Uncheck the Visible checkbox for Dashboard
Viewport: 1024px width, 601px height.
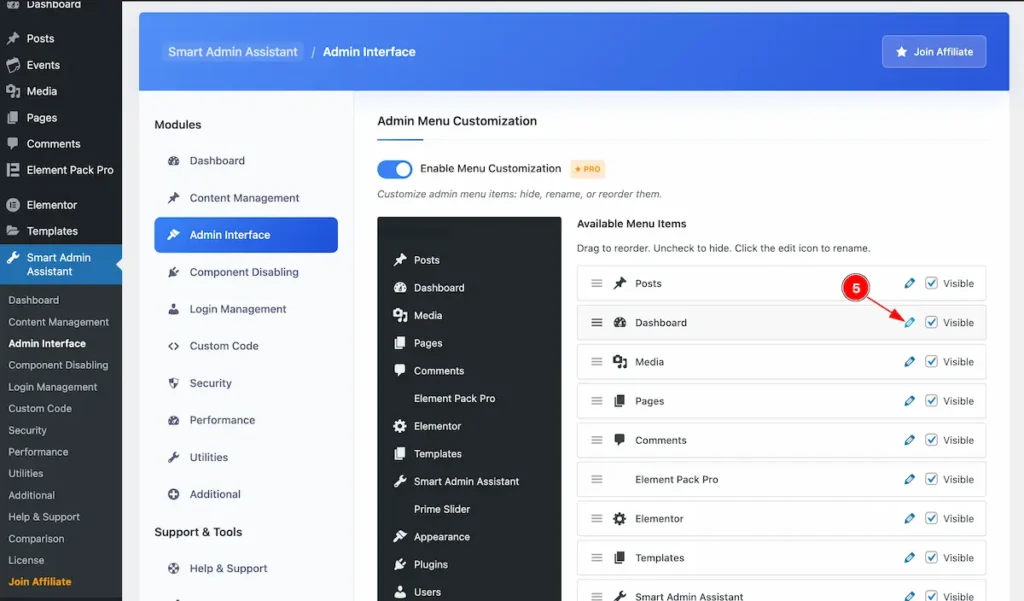931,322
